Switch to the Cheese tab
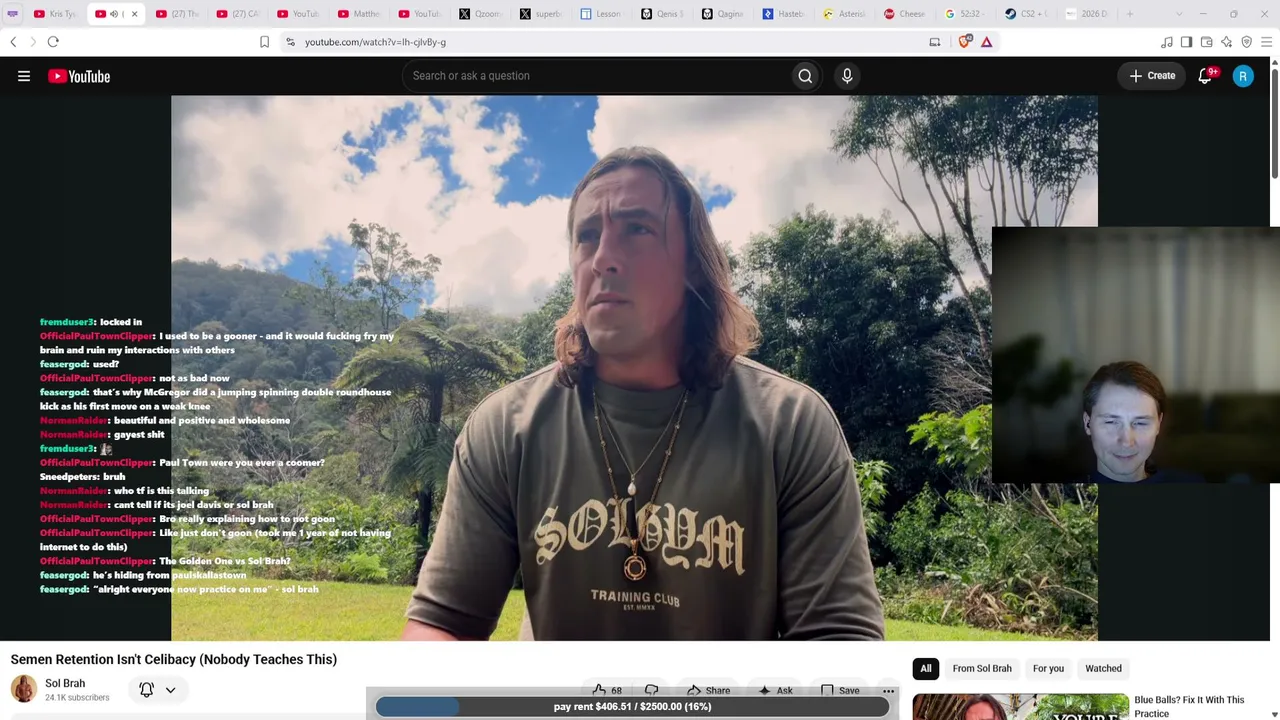1280x720 pixels. [x=906, y=14]
